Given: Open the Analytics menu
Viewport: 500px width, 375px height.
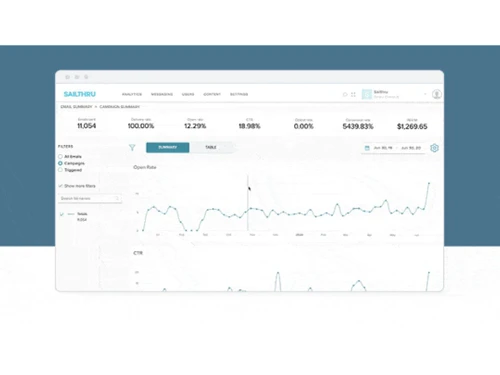Looking at the screenshot, I should pyautogui.click(x=132, y=94).
